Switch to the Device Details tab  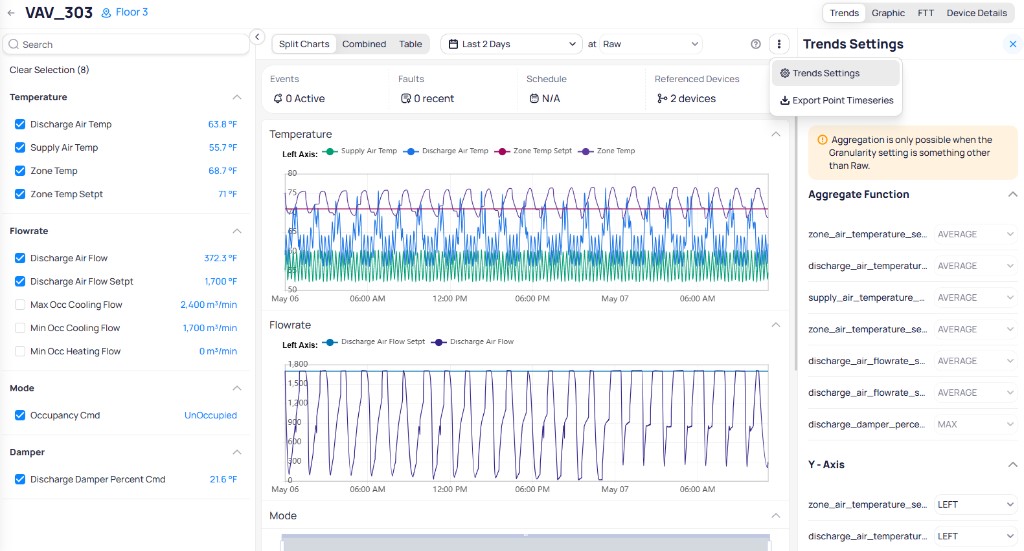click(x=976, y=12)
